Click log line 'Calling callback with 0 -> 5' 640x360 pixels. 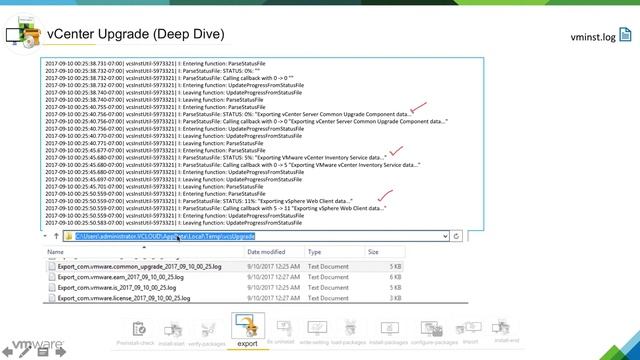233,165
